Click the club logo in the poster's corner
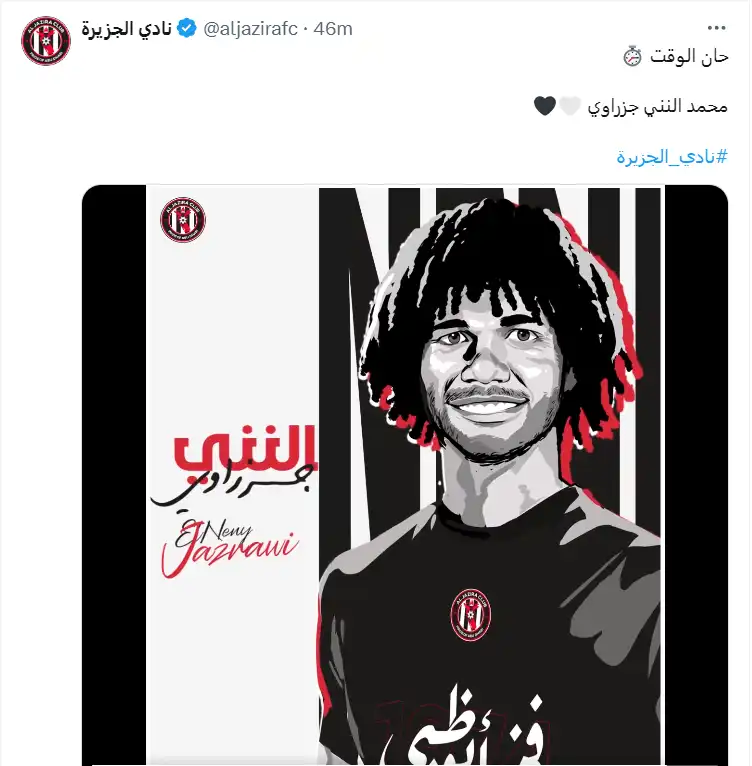 tap(183, 219)
